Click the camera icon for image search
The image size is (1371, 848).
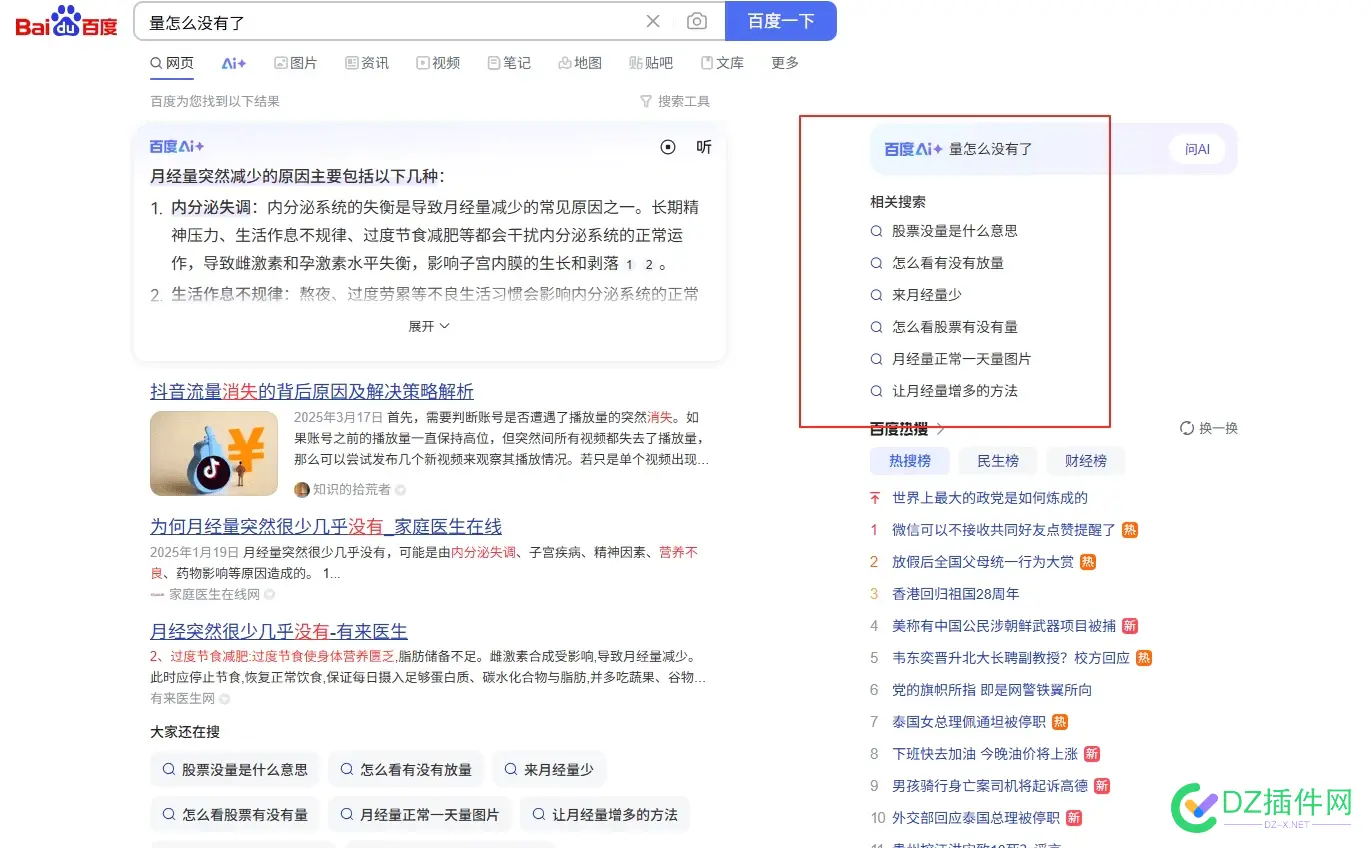697,21
